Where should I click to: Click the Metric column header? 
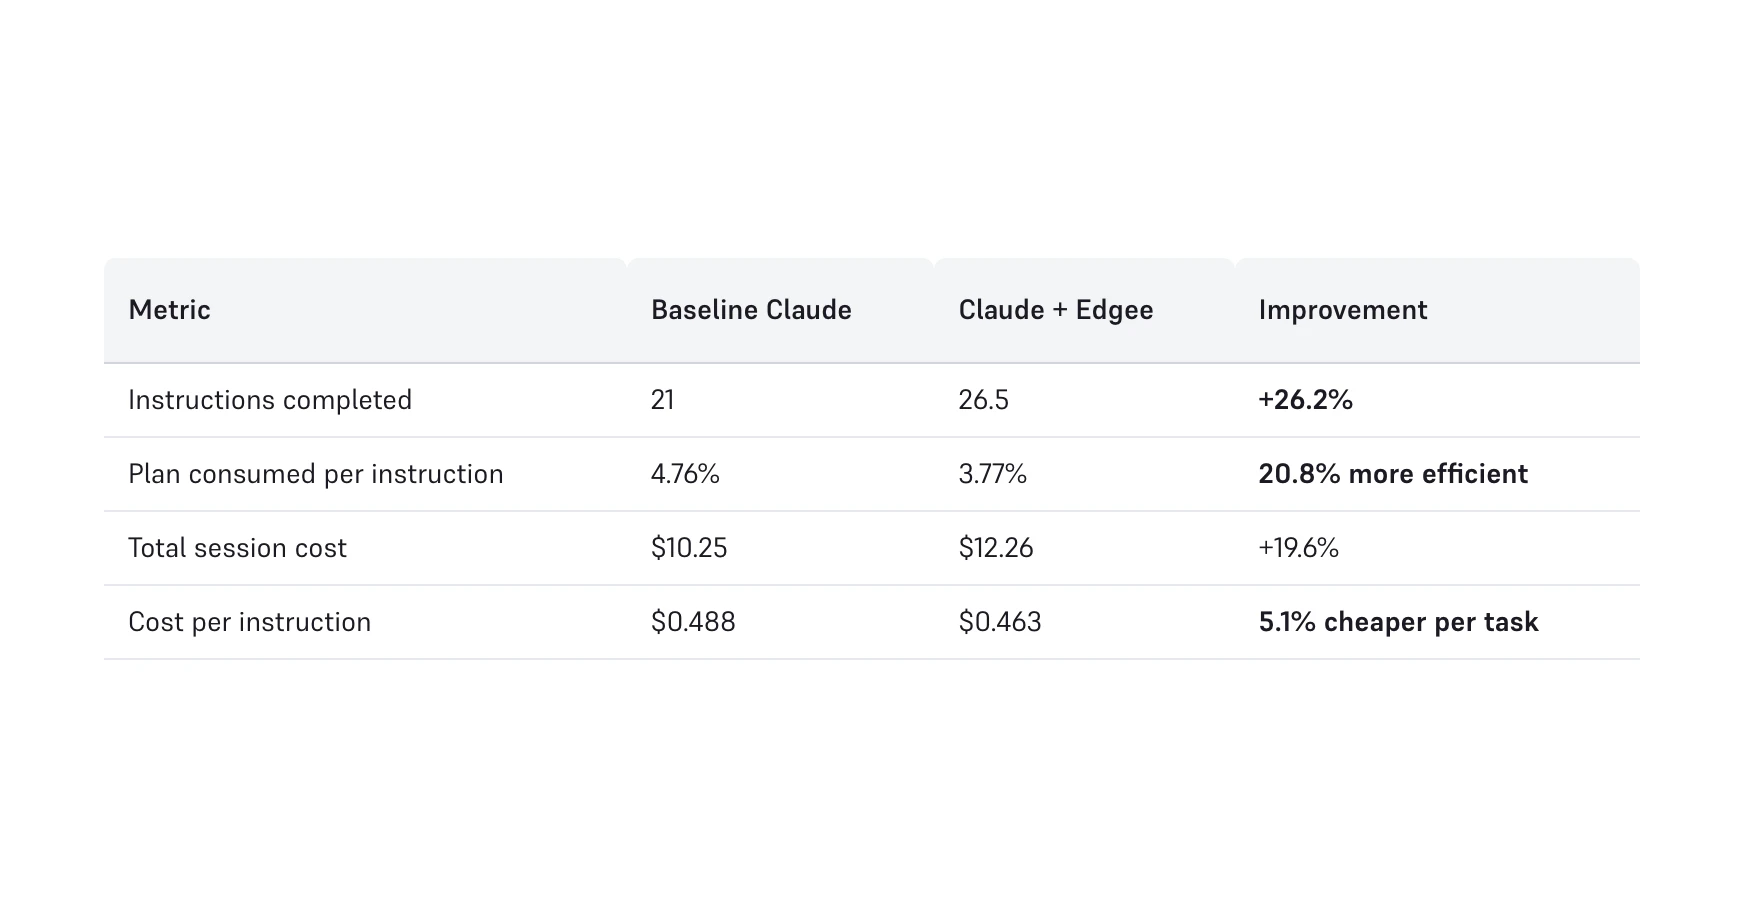click(x=169, y=310)
